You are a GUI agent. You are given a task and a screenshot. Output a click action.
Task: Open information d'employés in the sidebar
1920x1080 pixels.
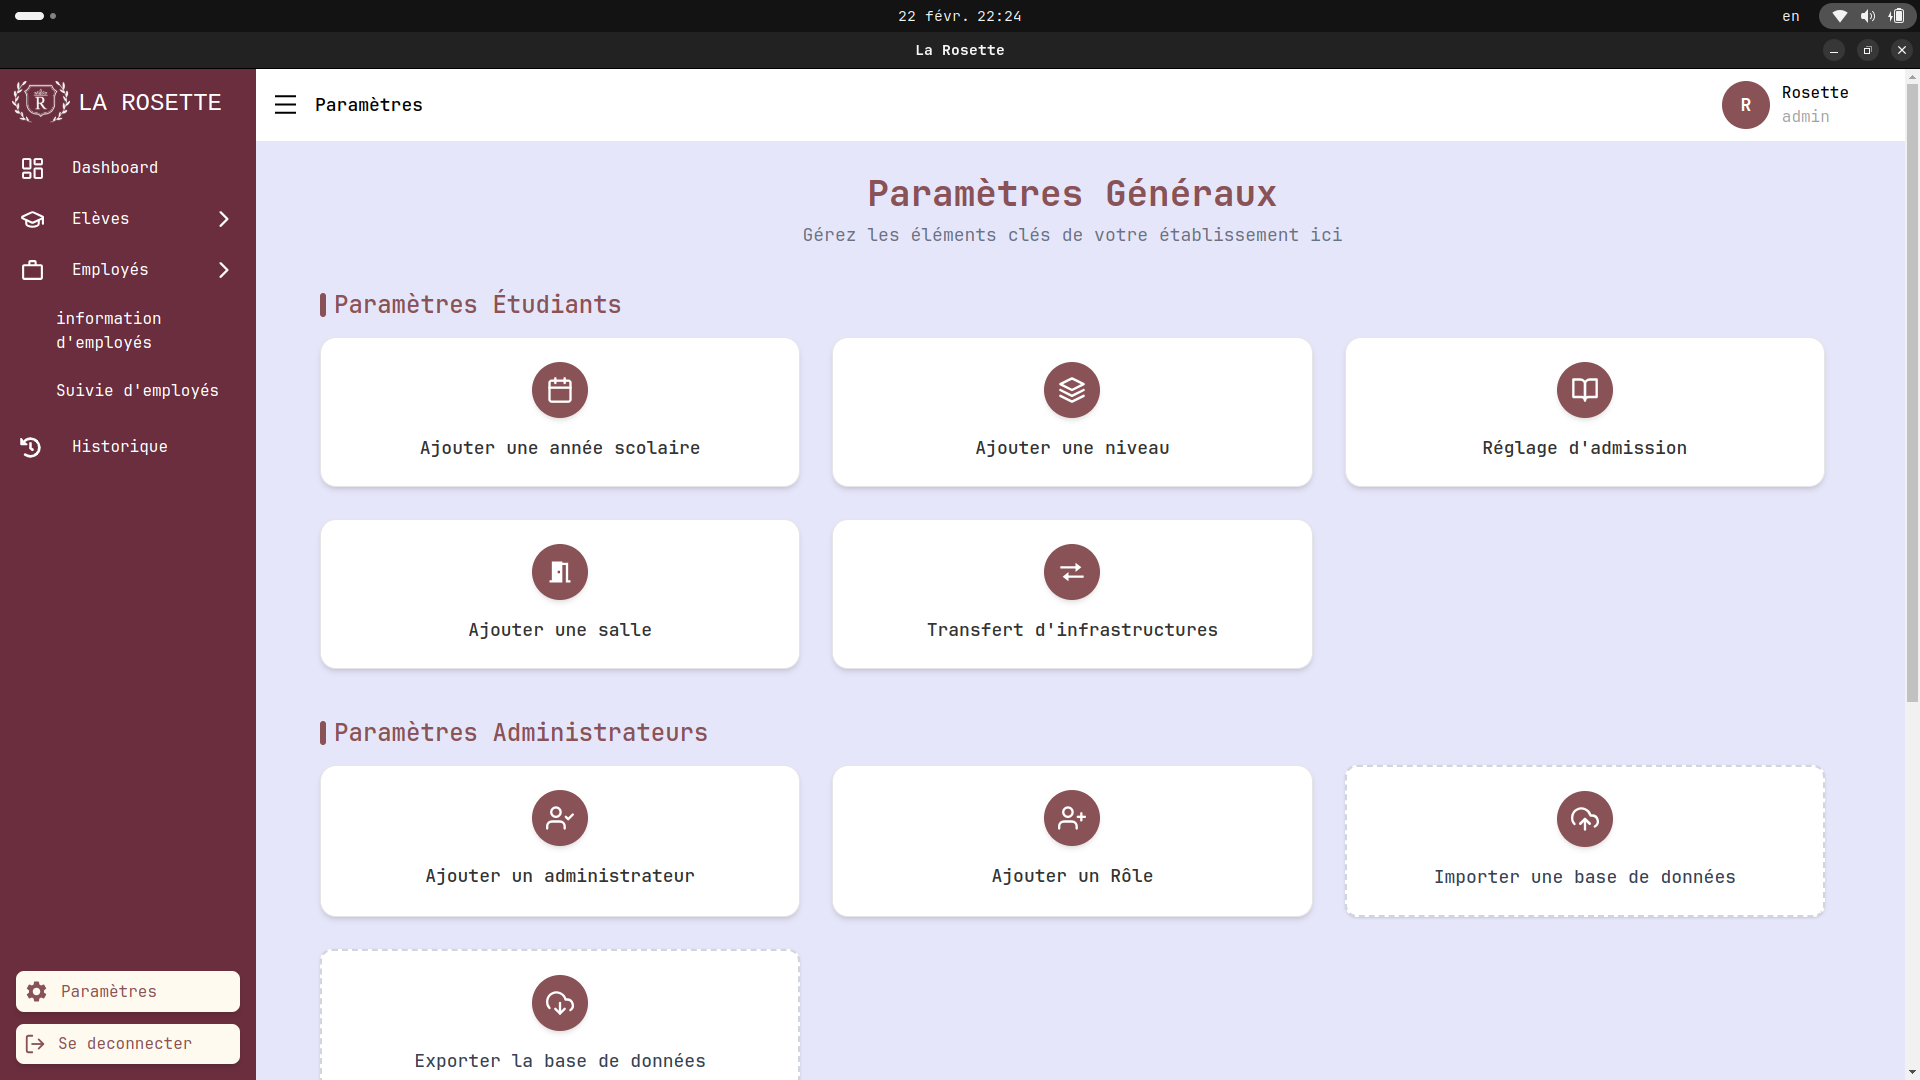click(109, 330)
